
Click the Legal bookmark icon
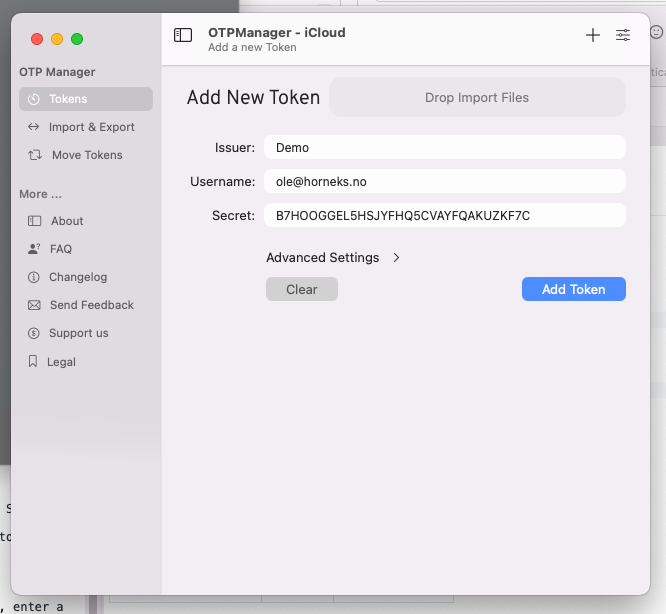33,361
